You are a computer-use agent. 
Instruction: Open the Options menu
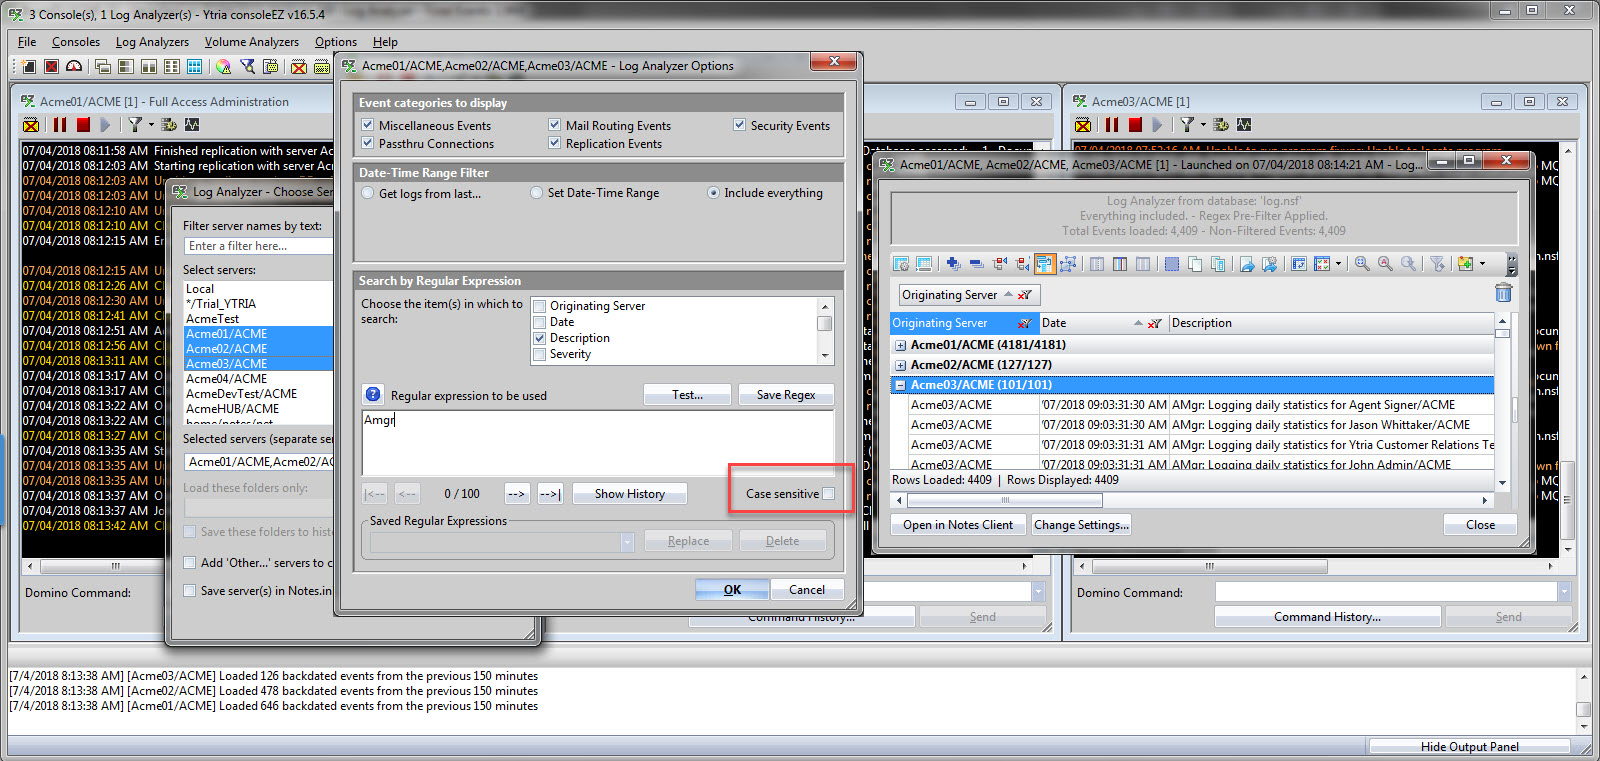tap(336, 42)
